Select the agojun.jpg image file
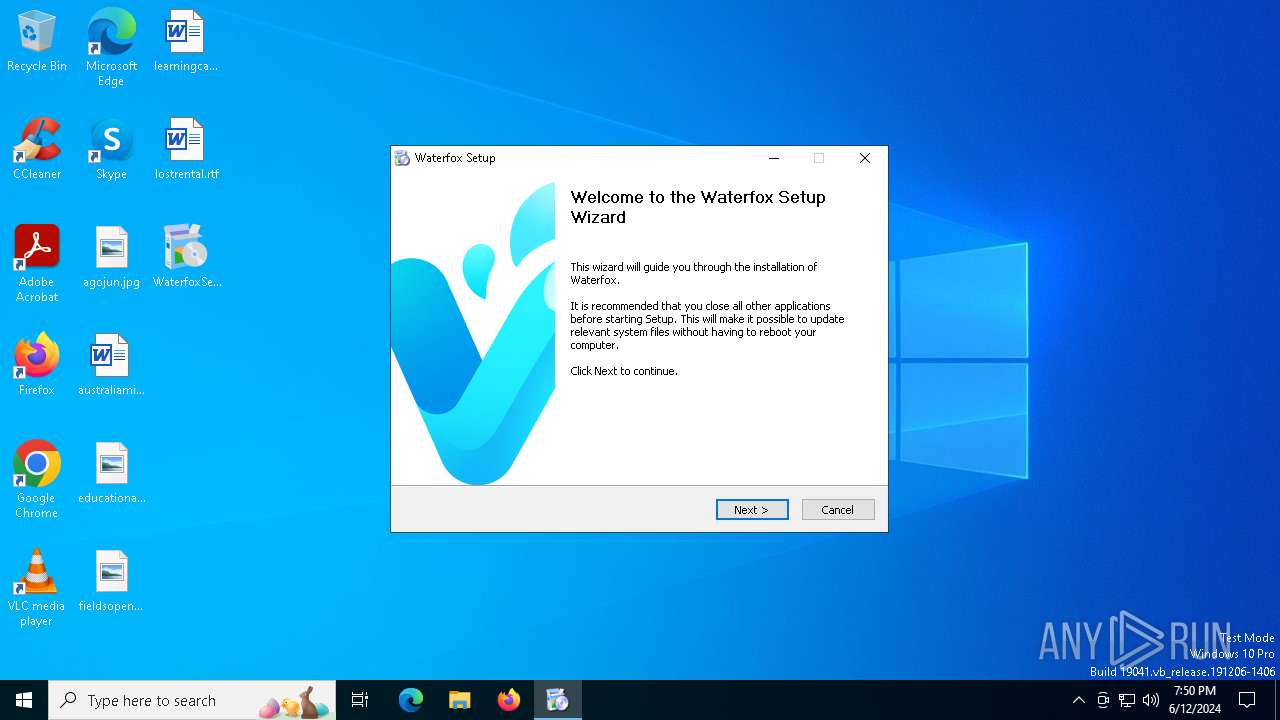 [x=111, y=258]
